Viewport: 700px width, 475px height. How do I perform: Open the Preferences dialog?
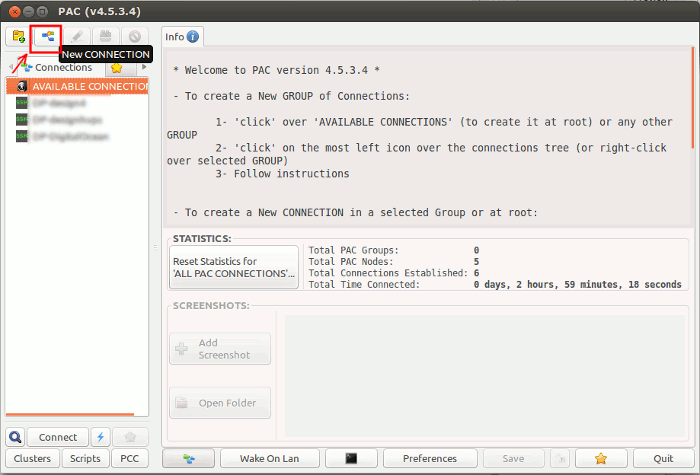point(429,458)
